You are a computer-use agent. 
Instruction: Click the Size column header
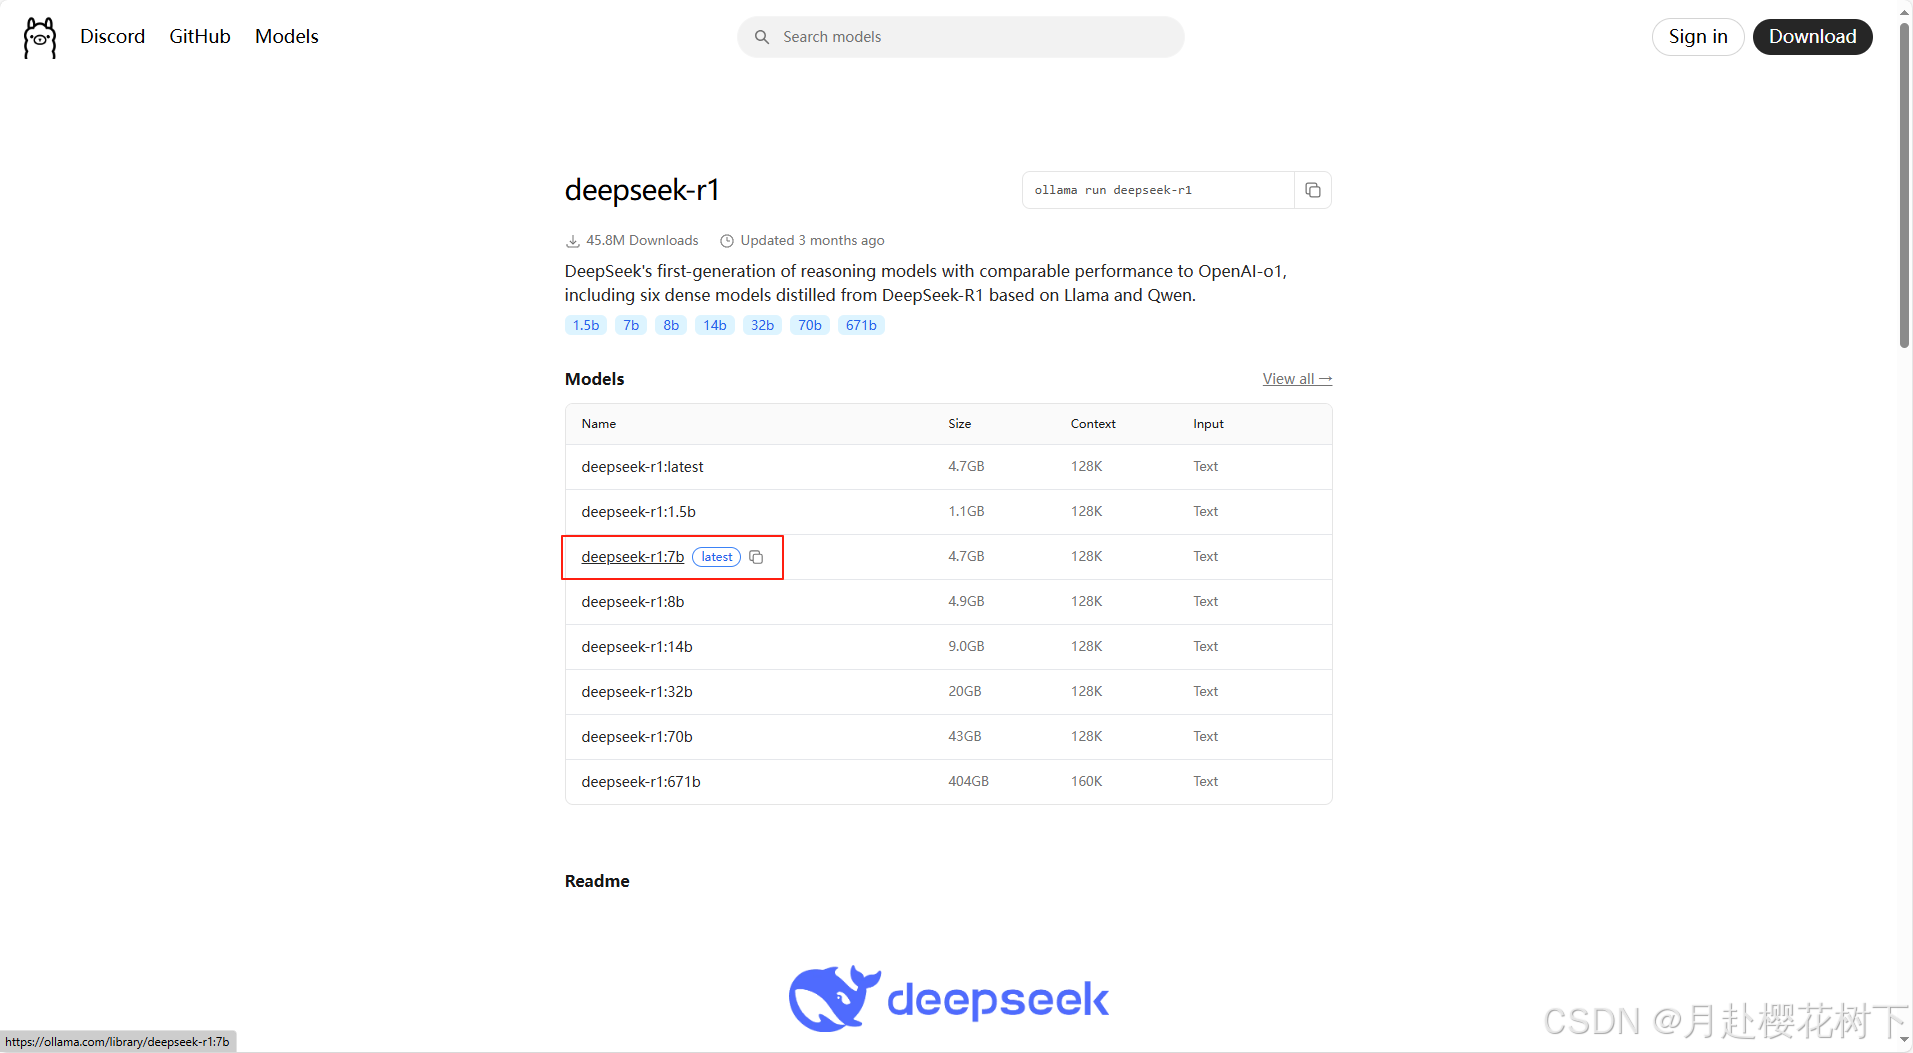click(960, 424)
